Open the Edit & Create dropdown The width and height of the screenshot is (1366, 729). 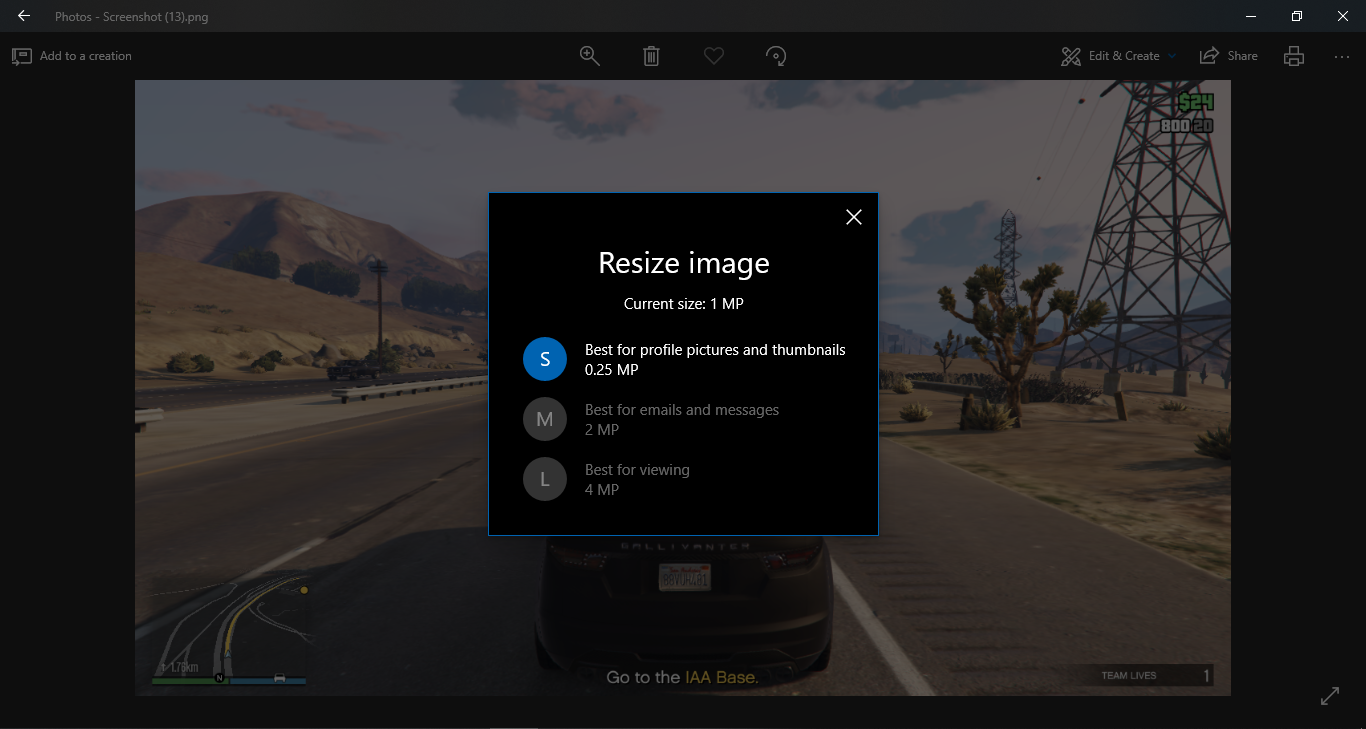point(1119,56)
